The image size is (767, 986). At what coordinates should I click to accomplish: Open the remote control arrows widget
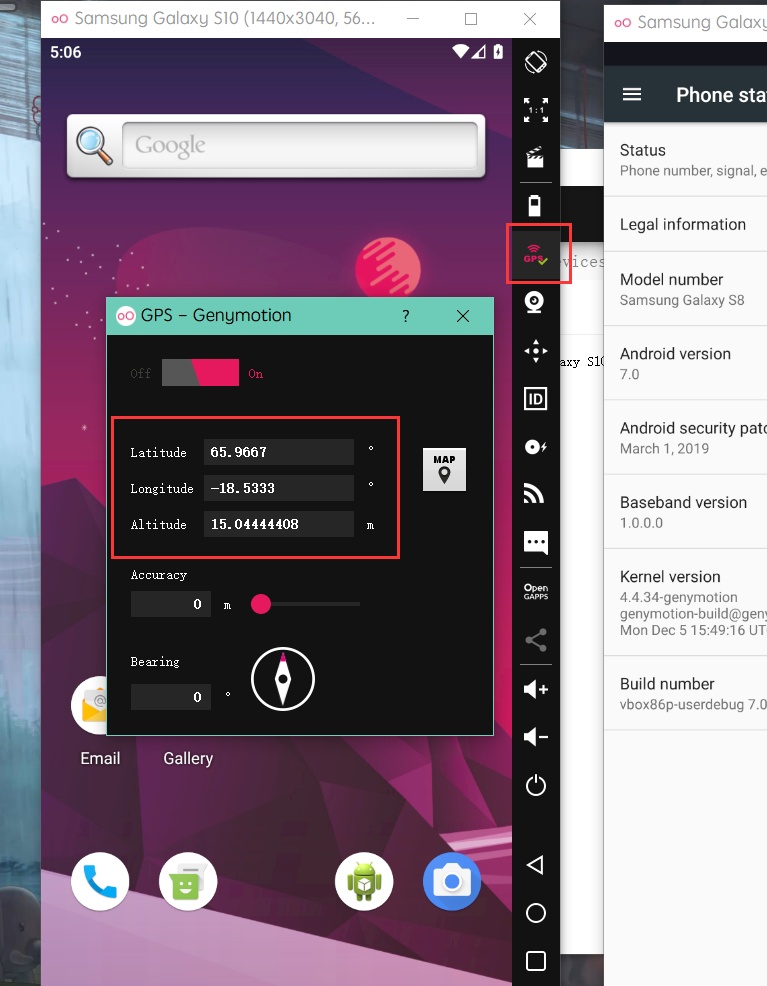pyautogui.click(x=536, y=351)
